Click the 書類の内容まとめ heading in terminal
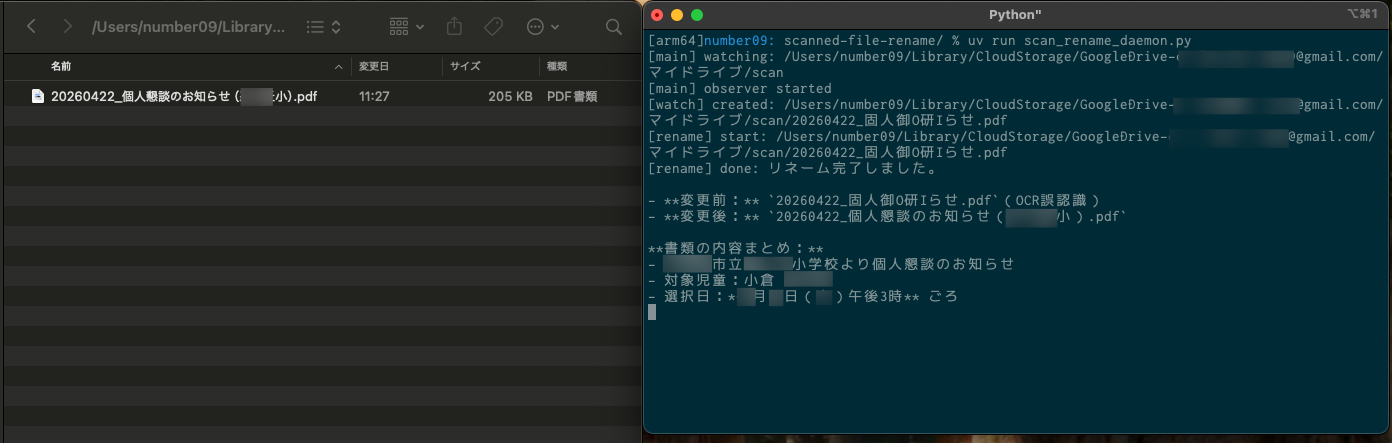Image resolution: width=1392 pixels, height=443 pixels. tap(736, 248)
